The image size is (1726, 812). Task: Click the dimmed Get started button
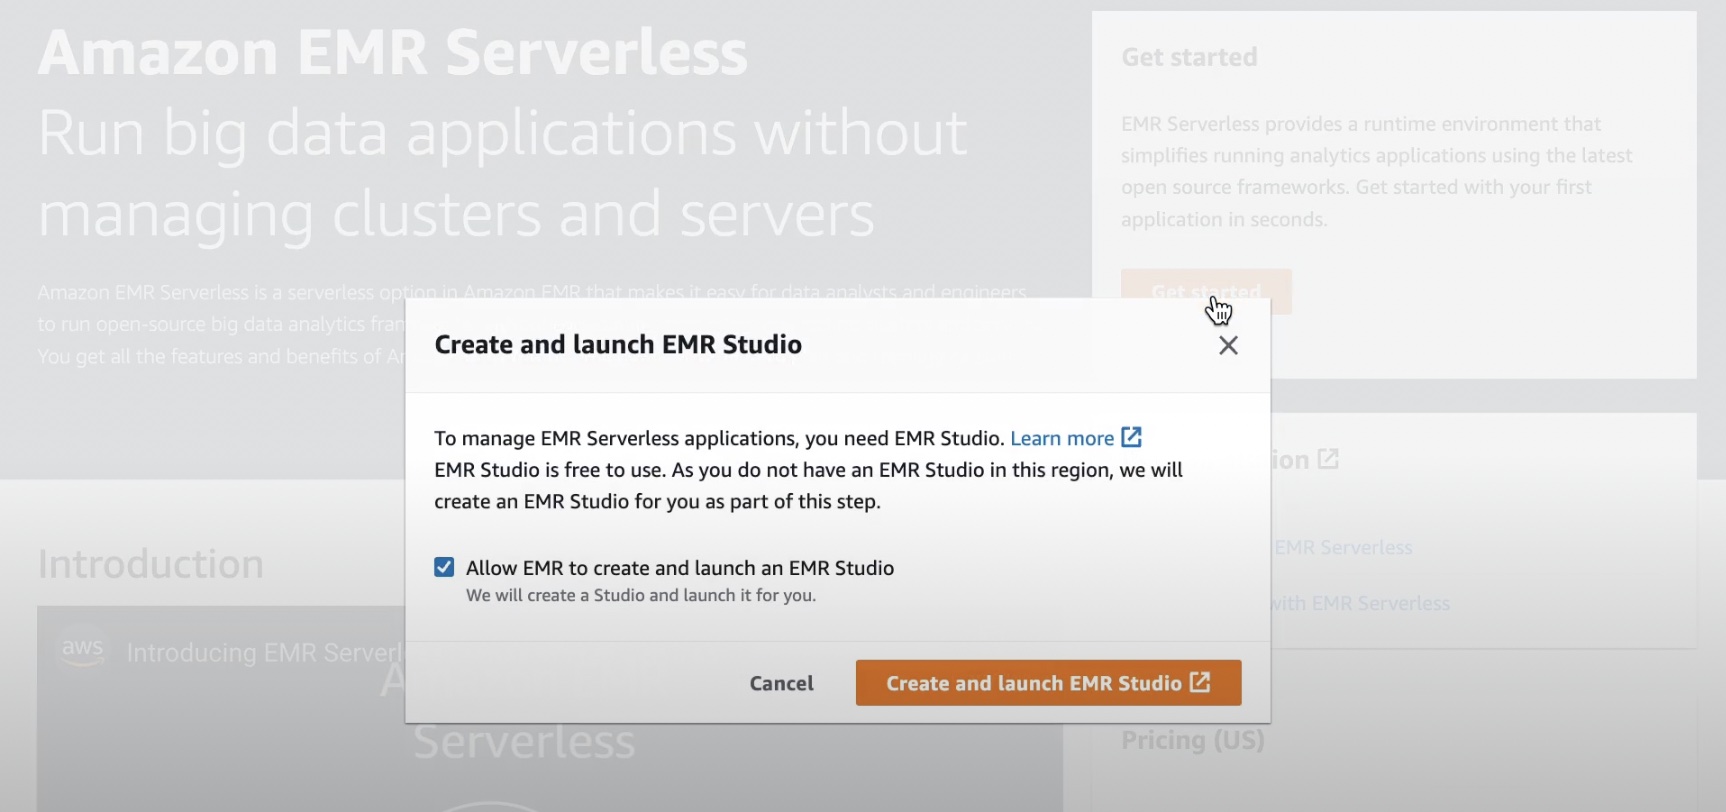(1206, 291)
